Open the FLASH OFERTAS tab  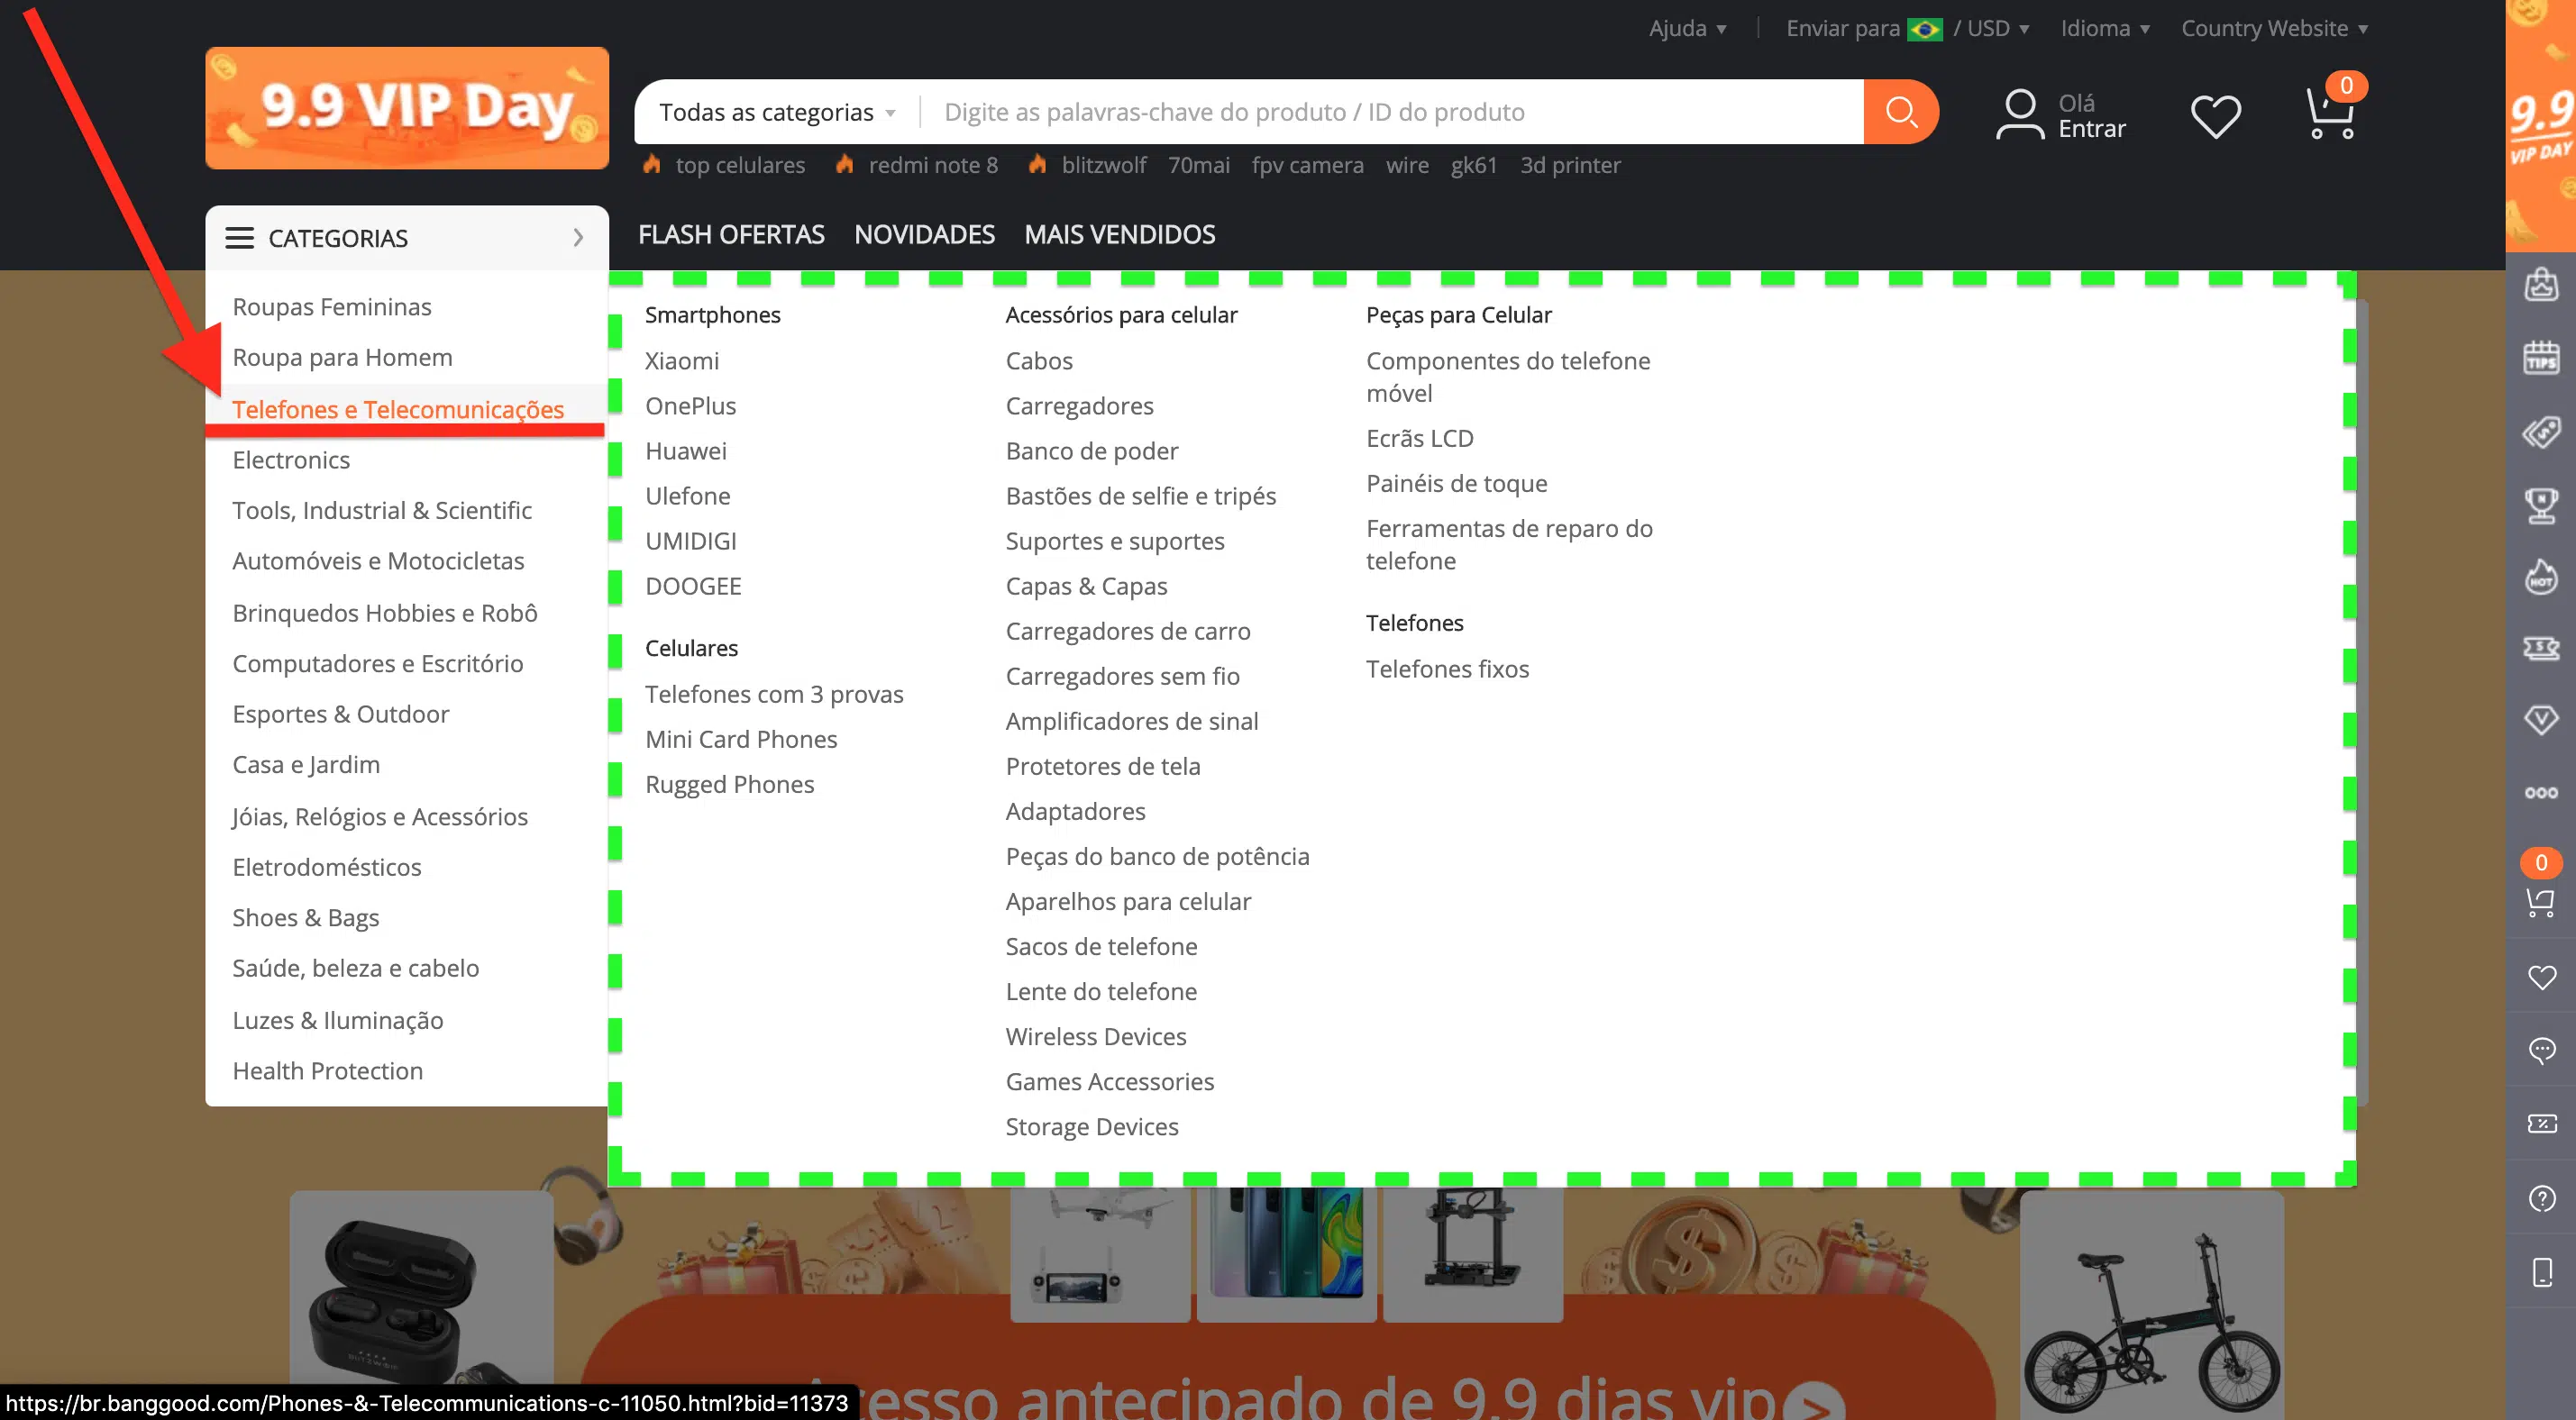[731, 234]
